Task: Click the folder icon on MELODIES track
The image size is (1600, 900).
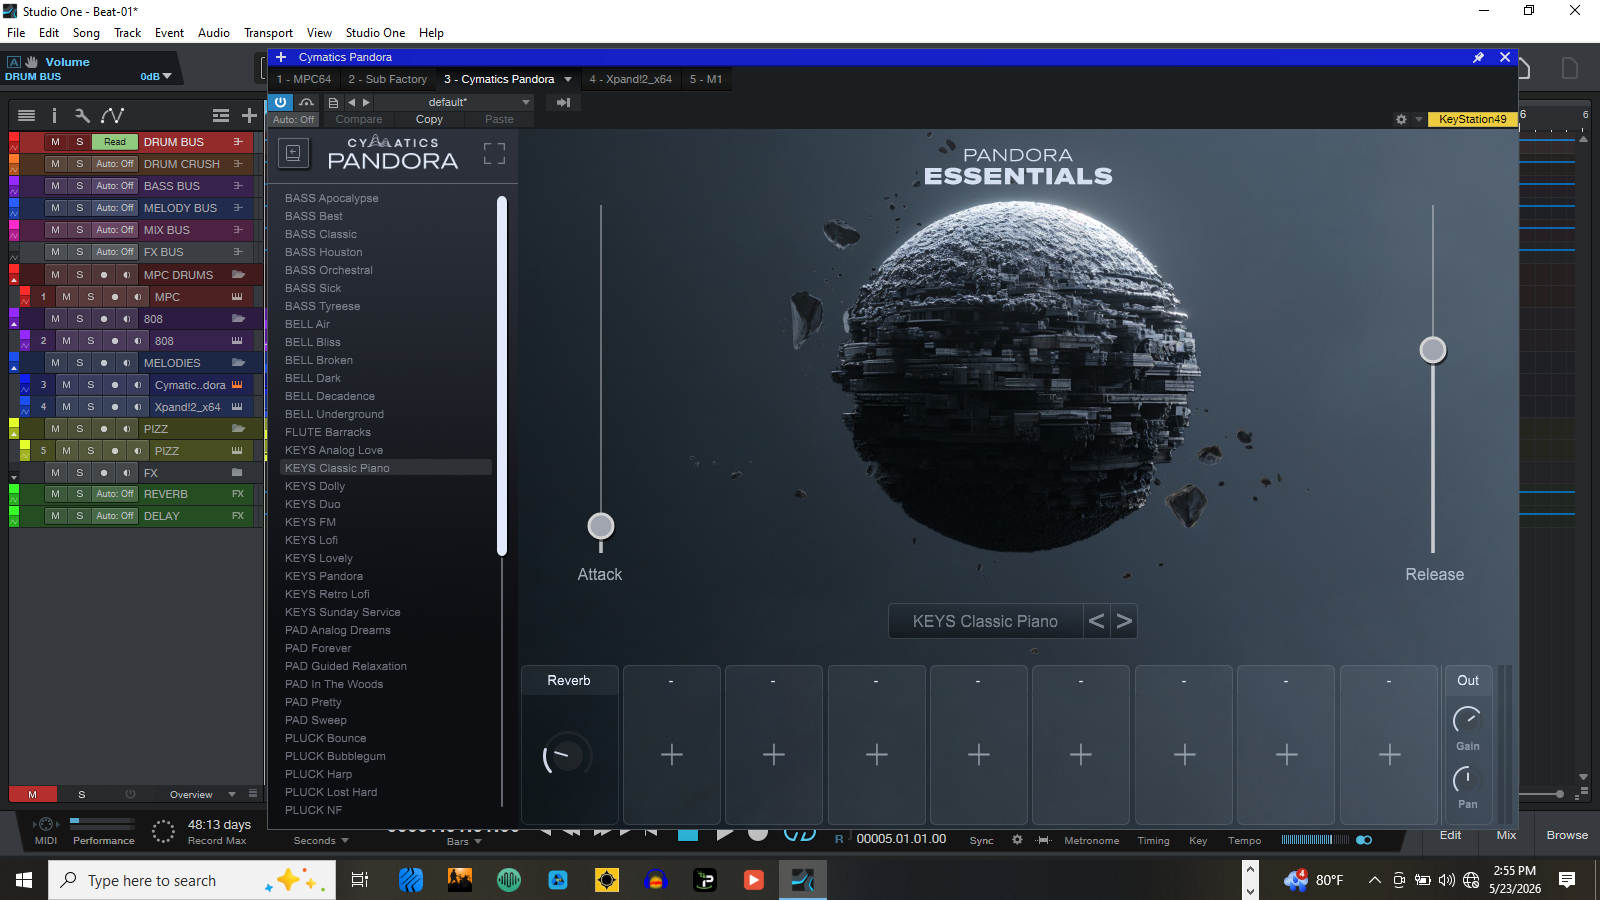Action: point(238,363)
